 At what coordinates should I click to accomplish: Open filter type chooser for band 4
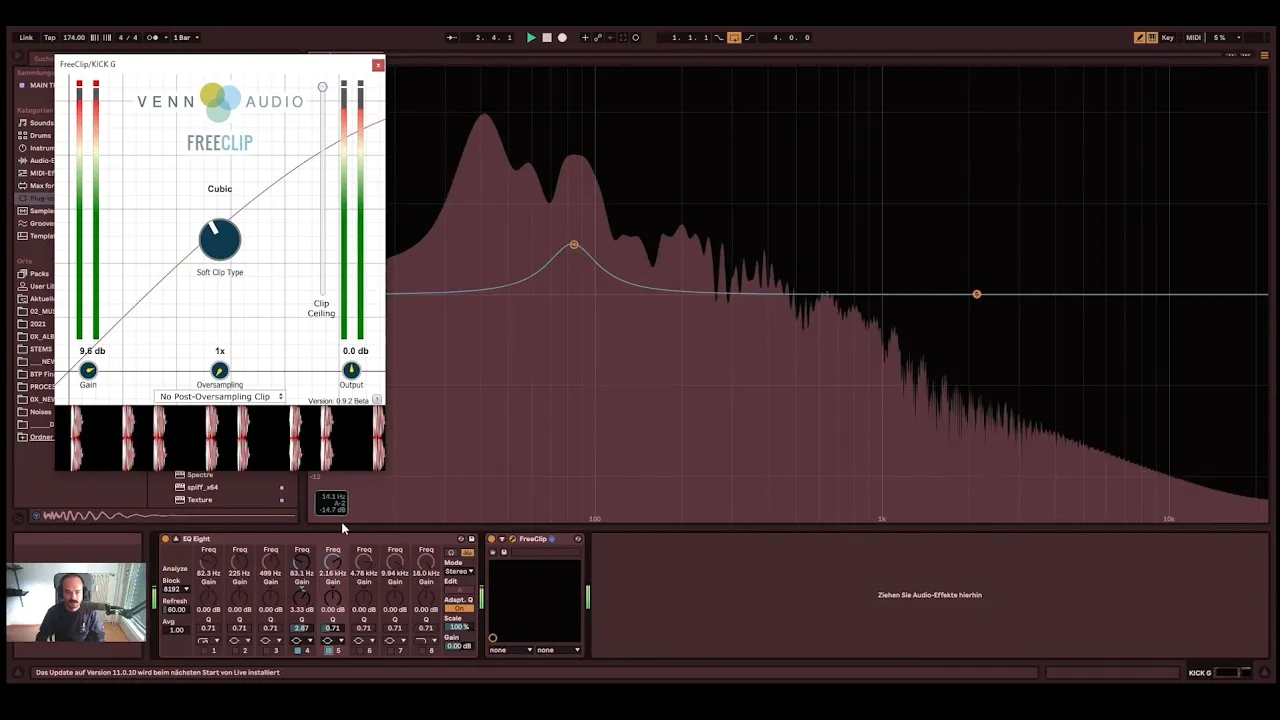click(x=301, y=640)
